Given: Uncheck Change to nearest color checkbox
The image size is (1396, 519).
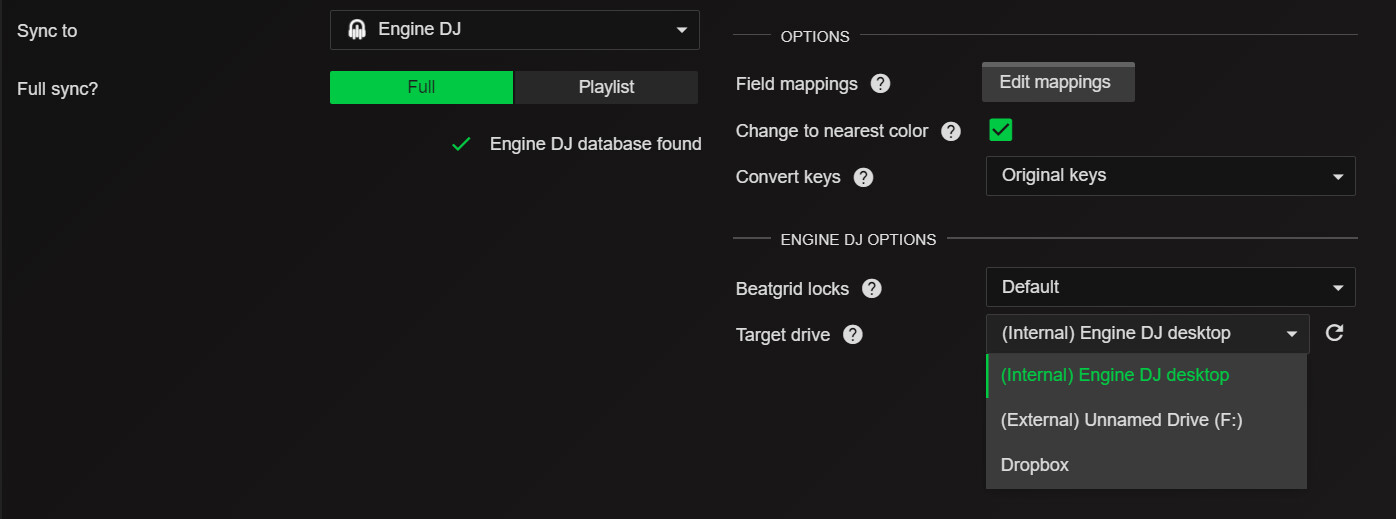Looking at the screenshot, I should click(1000, 130).
